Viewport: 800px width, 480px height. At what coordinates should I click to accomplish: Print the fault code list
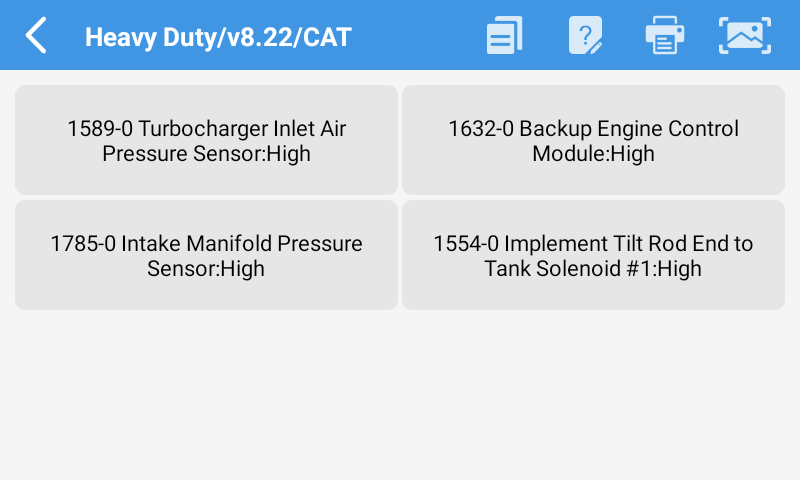click(665, 36)
